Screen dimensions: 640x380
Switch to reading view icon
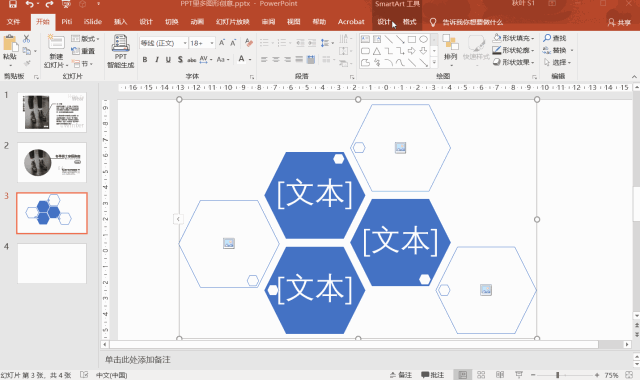pyautogui.click(x=500, y=375)
